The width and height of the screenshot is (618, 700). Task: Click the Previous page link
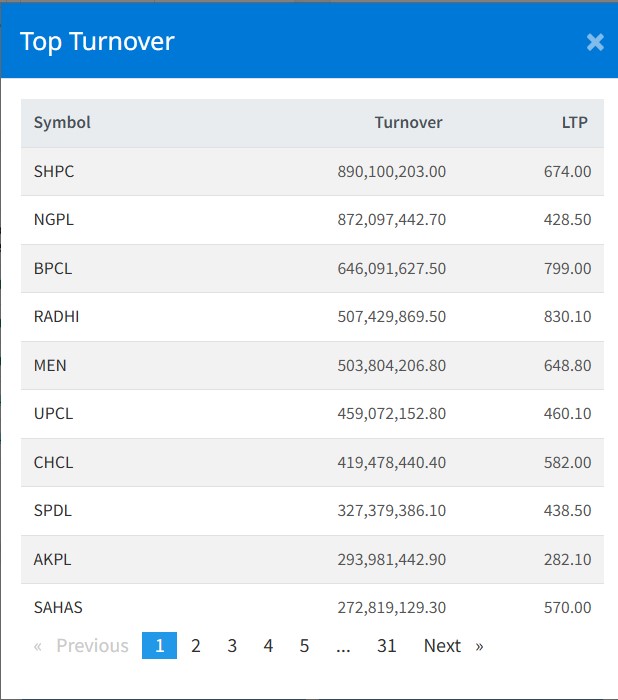pyautogui.click(x=82, y=646)
